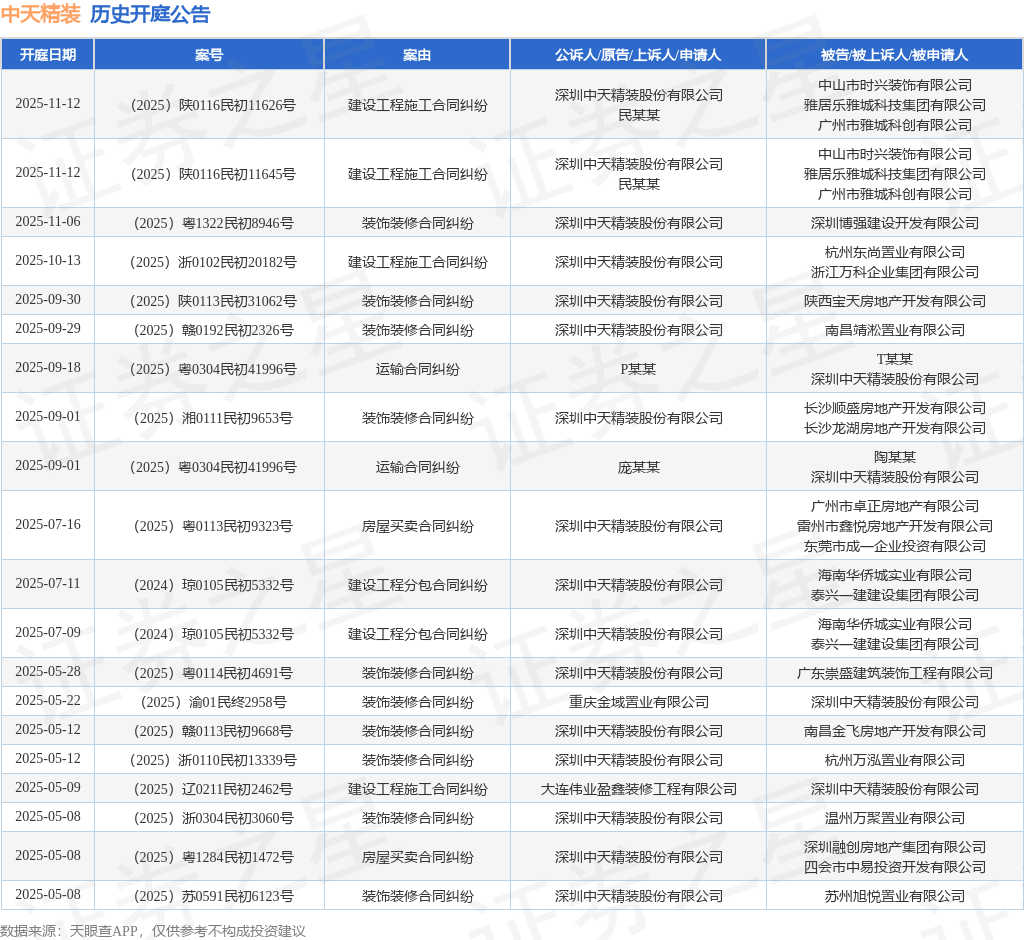The width and height of the screenshot is (1024, 940).
Task: Select case number (2025)粤0113民初9323号
Action: [213, 527]
